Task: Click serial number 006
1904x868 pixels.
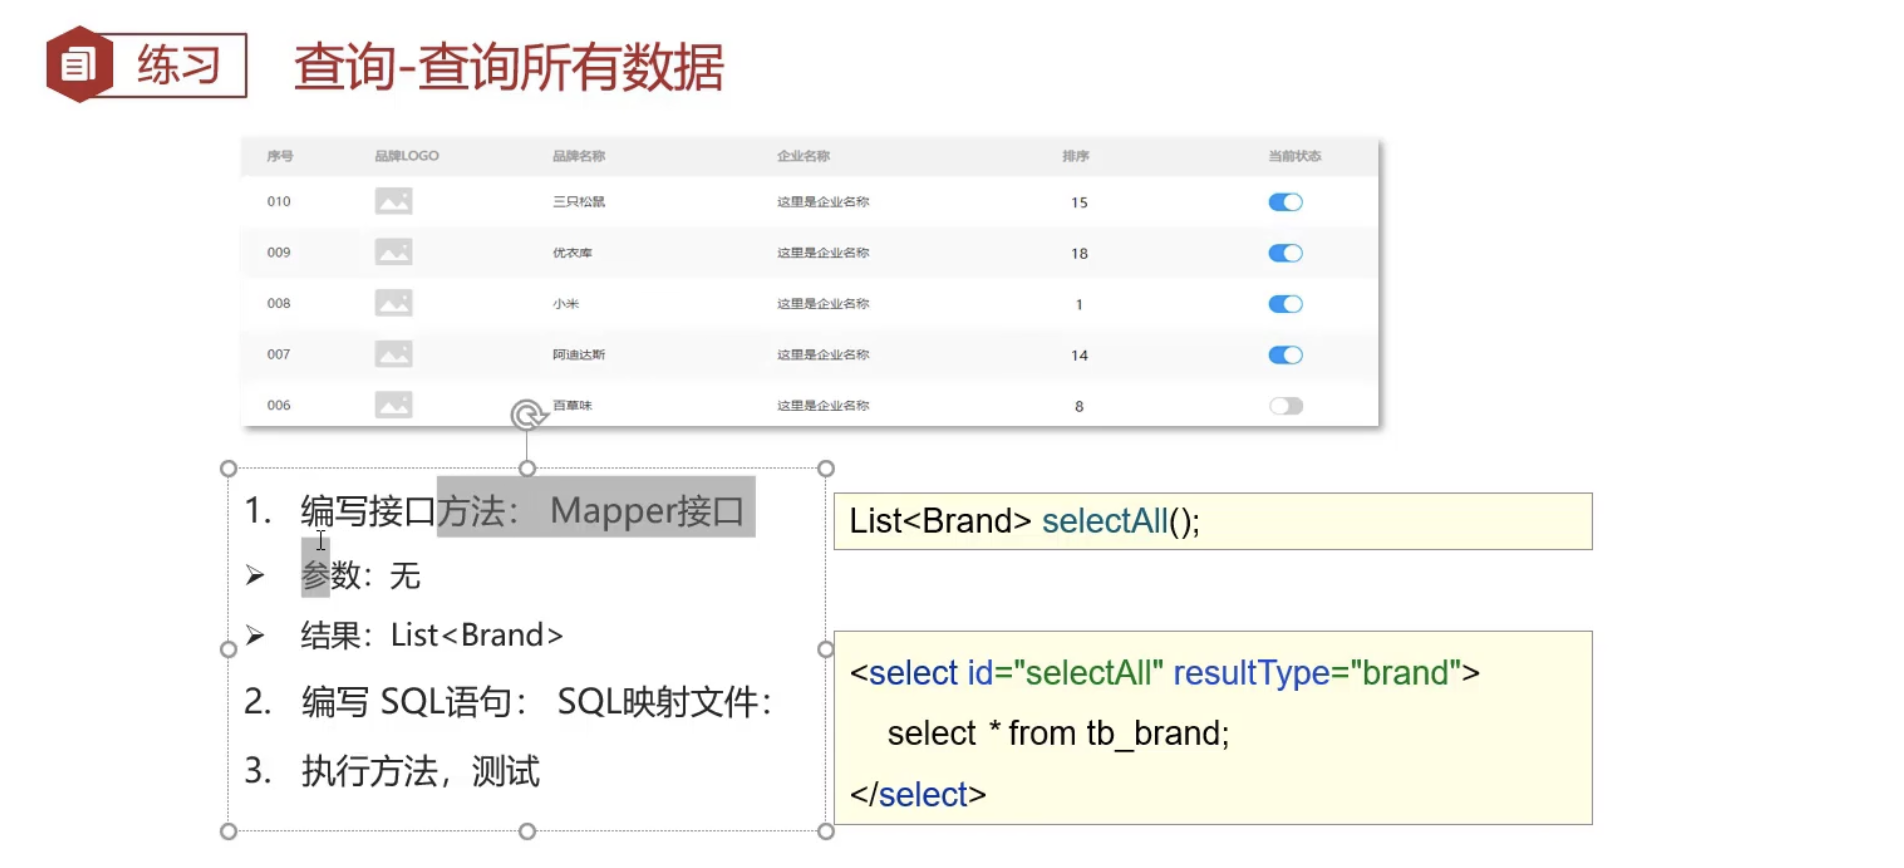Action: click(x=279, y=405)
